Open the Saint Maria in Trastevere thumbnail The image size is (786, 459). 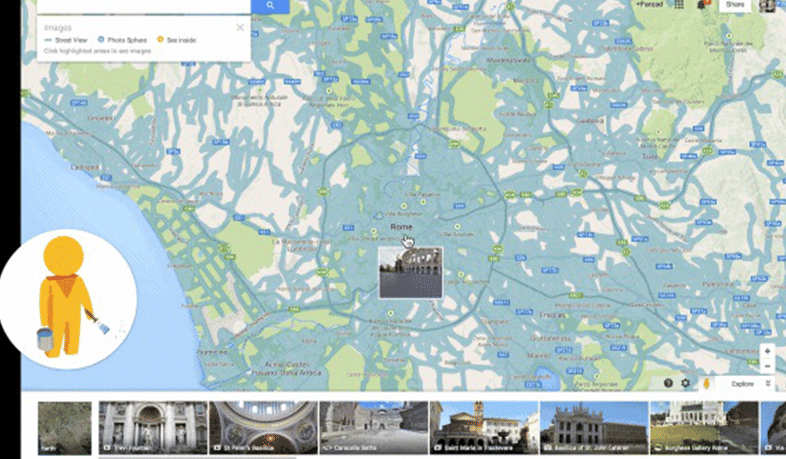(484, 428)
